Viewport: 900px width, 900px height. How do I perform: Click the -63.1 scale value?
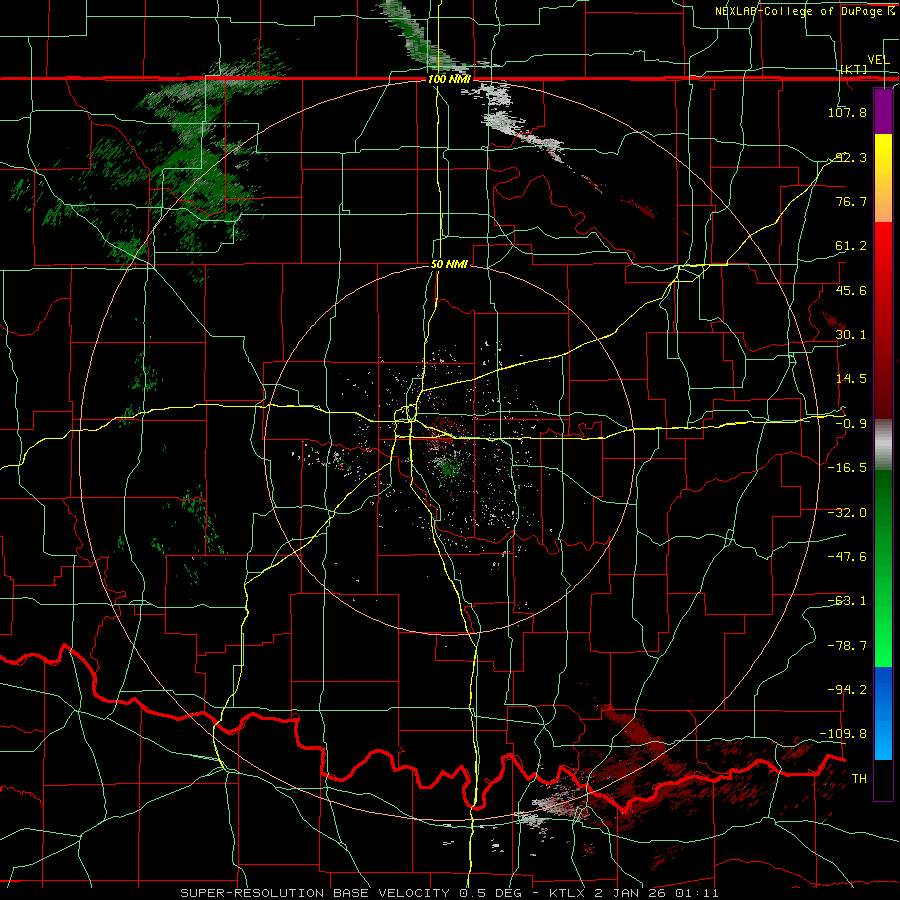click(847, 601)
